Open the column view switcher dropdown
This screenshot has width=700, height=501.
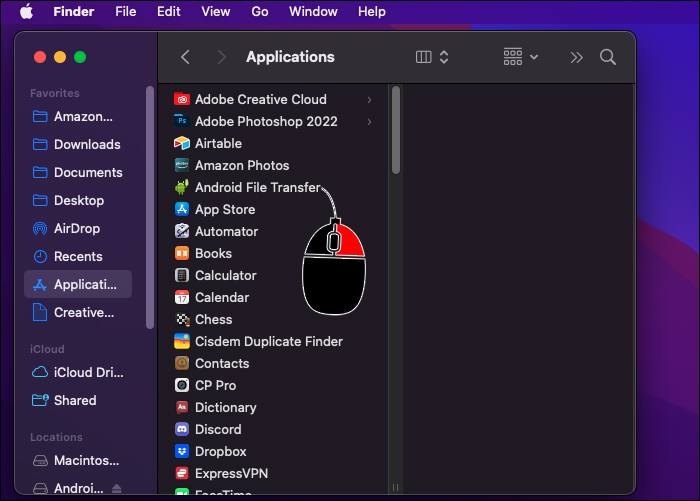[x=432, y=57]
